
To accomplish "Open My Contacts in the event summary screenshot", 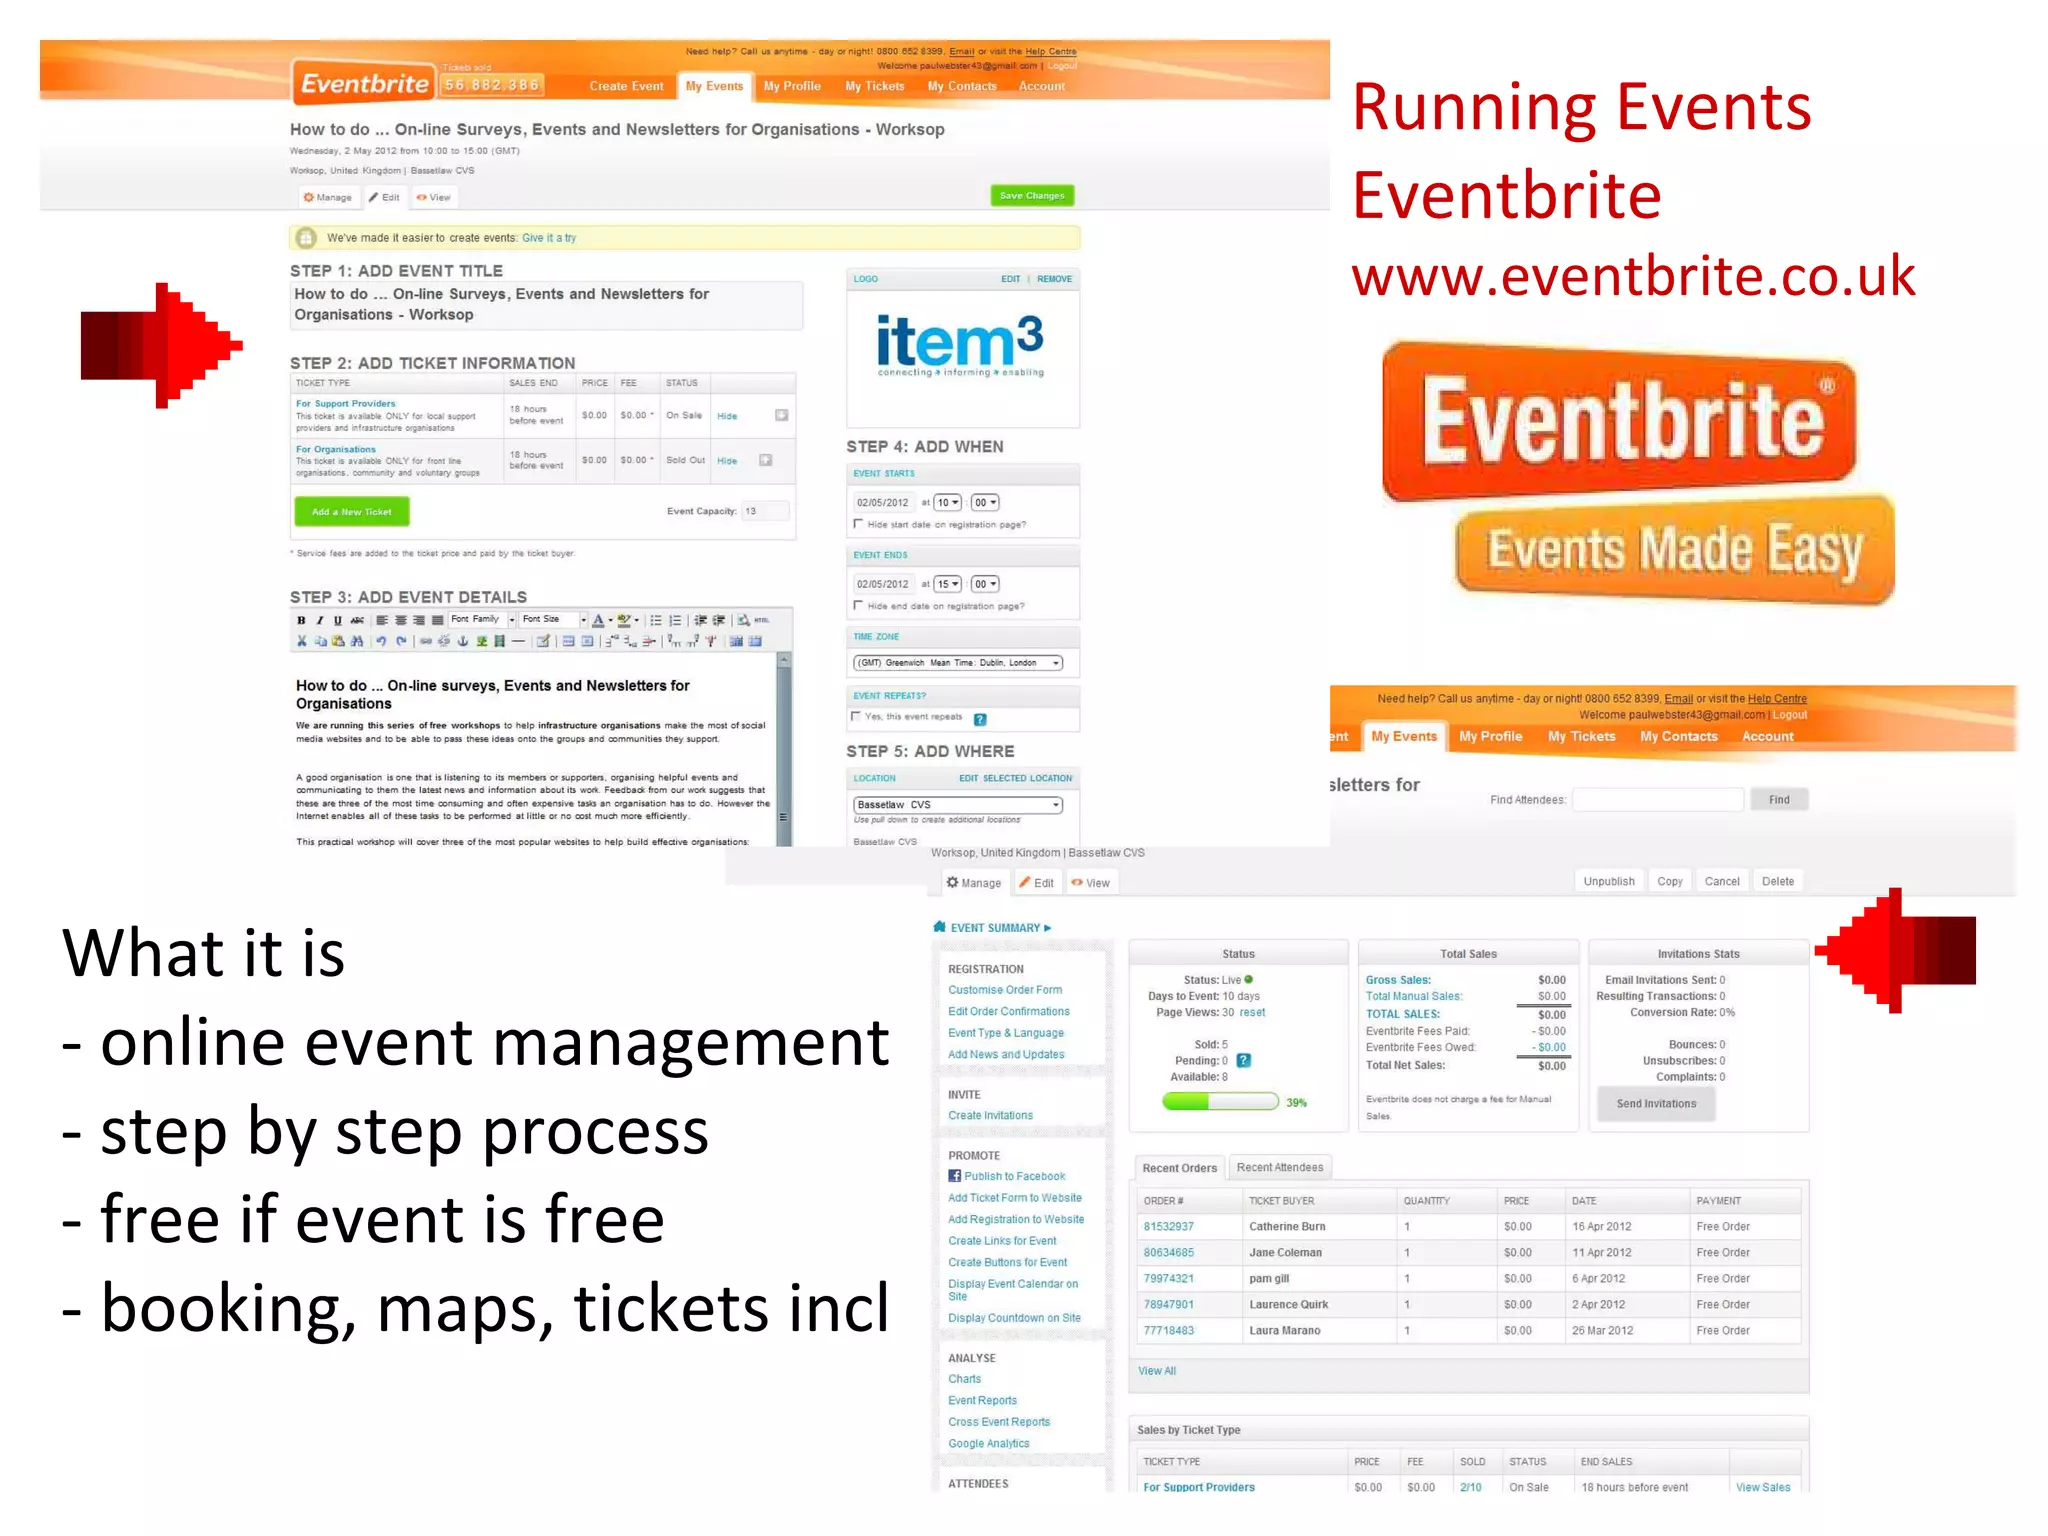I will (x=1679, y=736).
